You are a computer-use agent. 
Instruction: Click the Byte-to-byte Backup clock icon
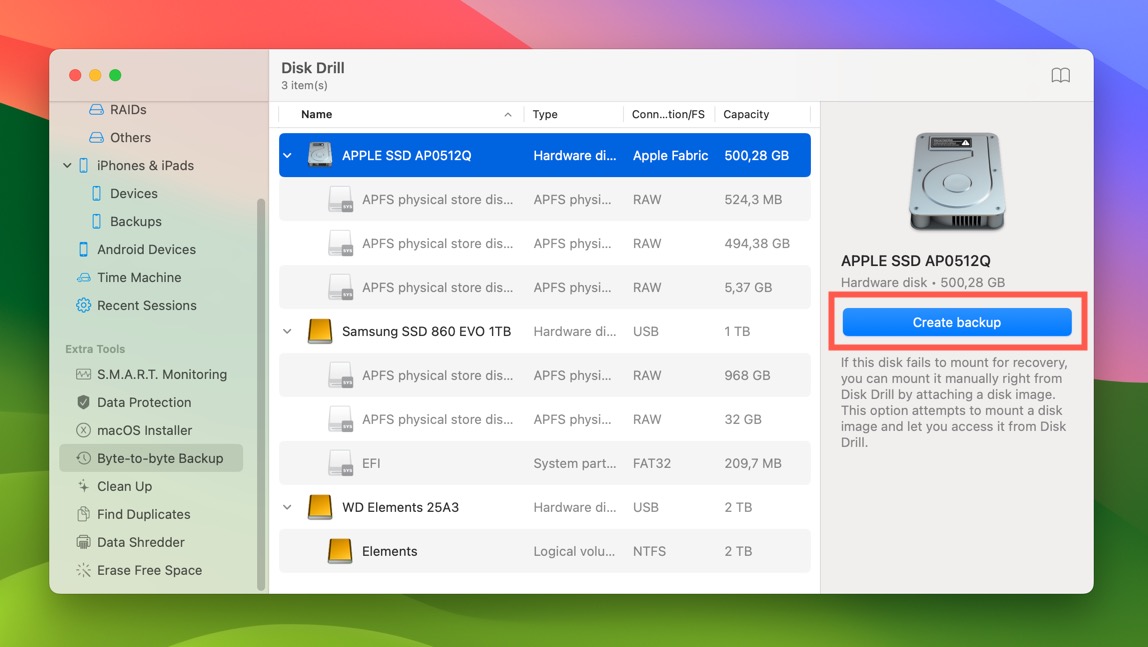(83, 458)
